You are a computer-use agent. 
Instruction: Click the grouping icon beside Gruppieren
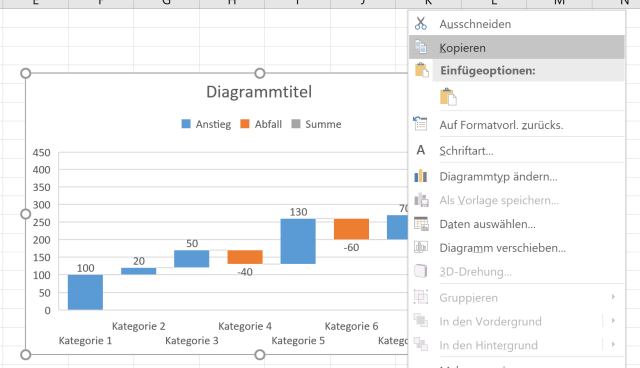(421, 297)
